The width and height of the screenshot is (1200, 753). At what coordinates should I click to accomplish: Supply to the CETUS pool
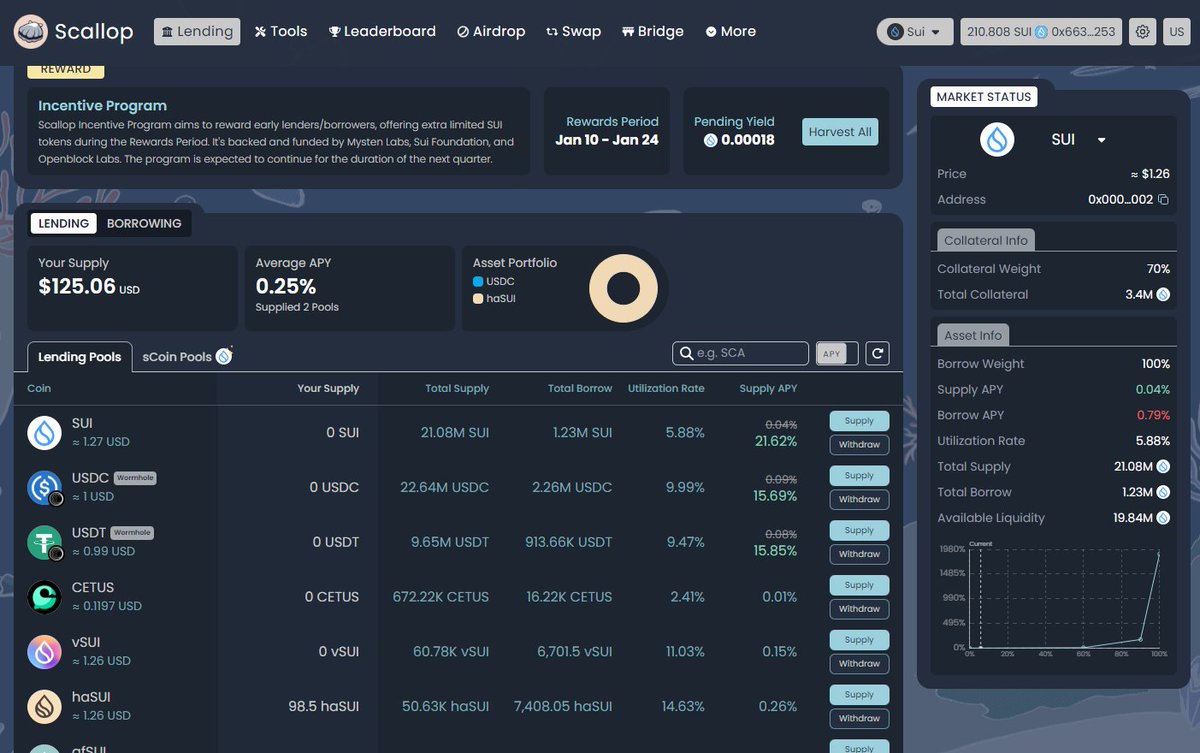click(859, 585)
